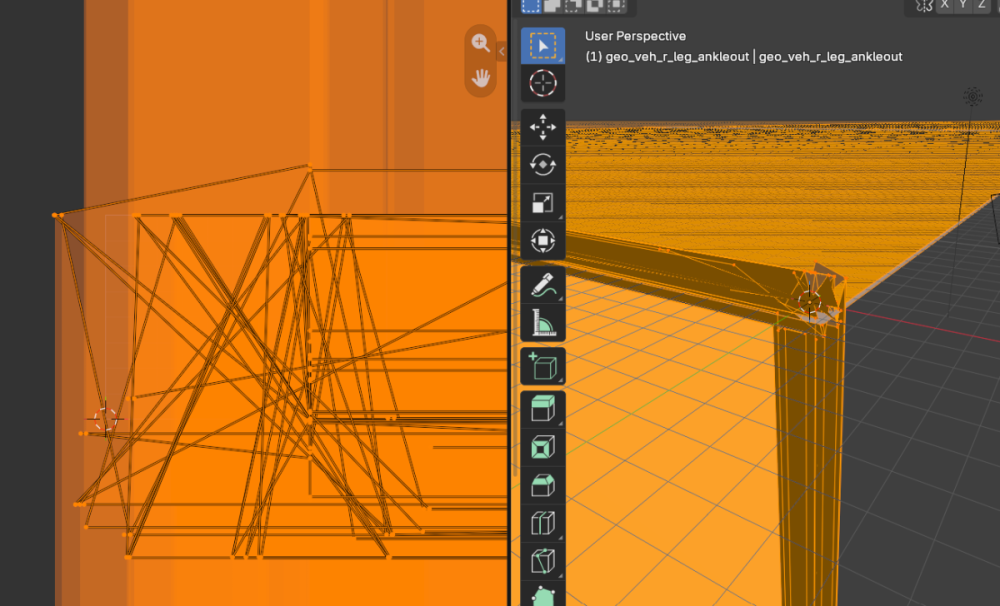Click the 'User Perspective' viewport label
Image resolution: width=1000 pixels, height=606 pixels.
(x=635, y=36)
